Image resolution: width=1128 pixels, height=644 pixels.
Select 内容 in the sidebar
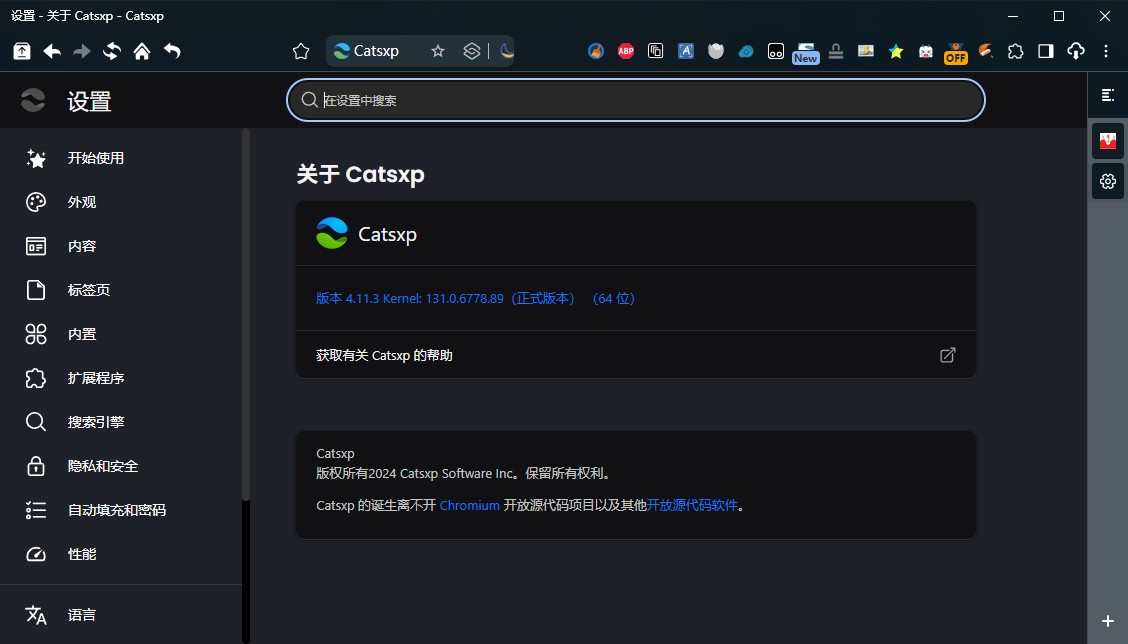coord(82,246)
